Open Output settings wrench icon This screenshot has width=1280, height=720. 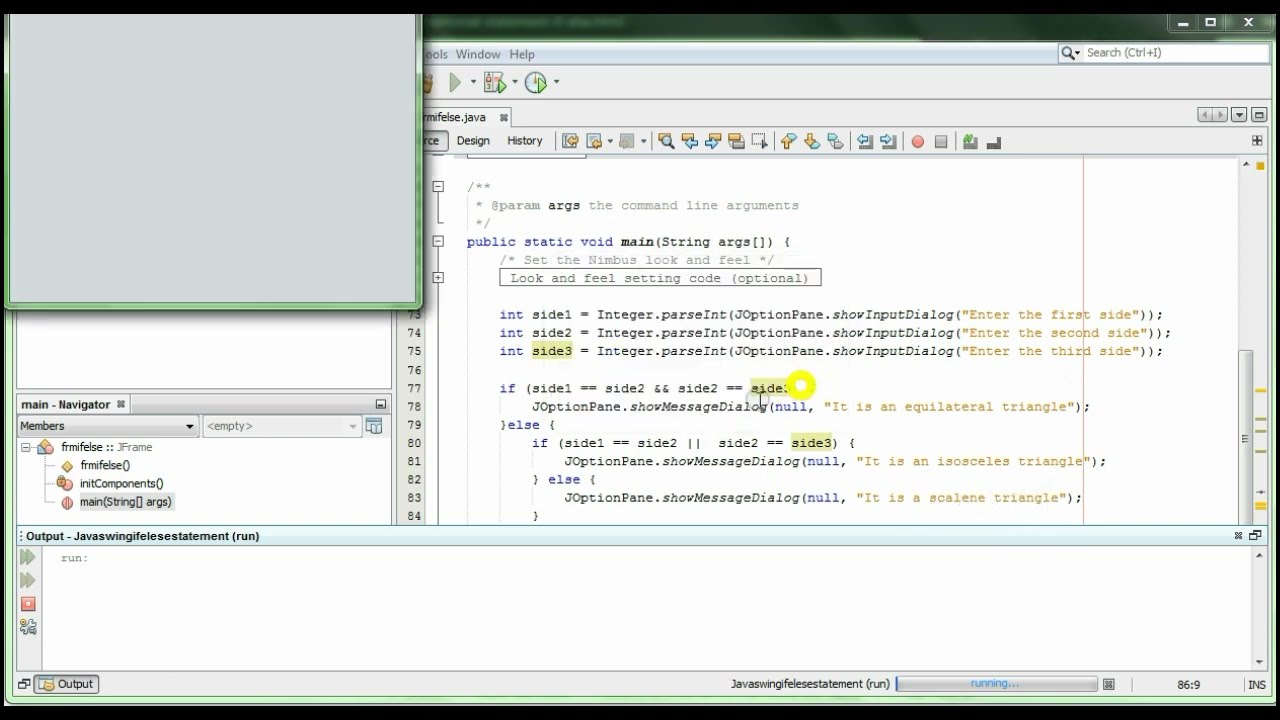[28, 627]
